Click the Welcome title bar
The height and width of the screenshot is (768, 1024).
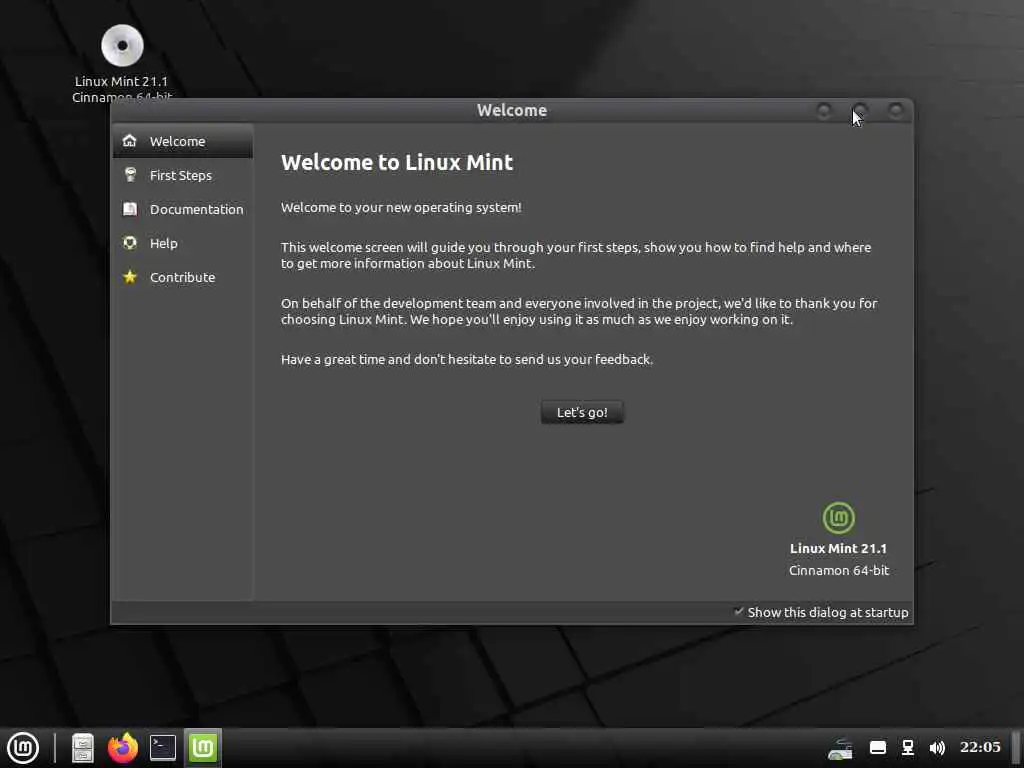512,110
